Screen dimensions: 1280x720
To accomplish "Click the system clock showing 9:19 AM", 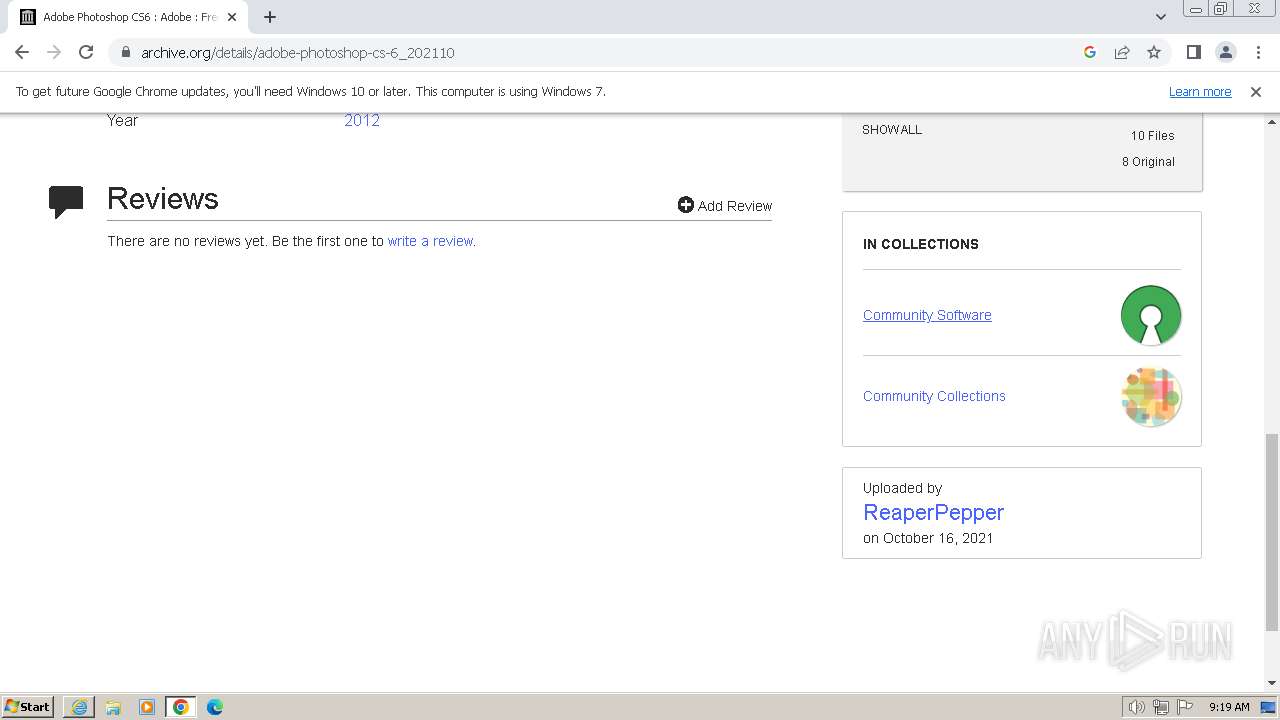I will point(1229,707).
